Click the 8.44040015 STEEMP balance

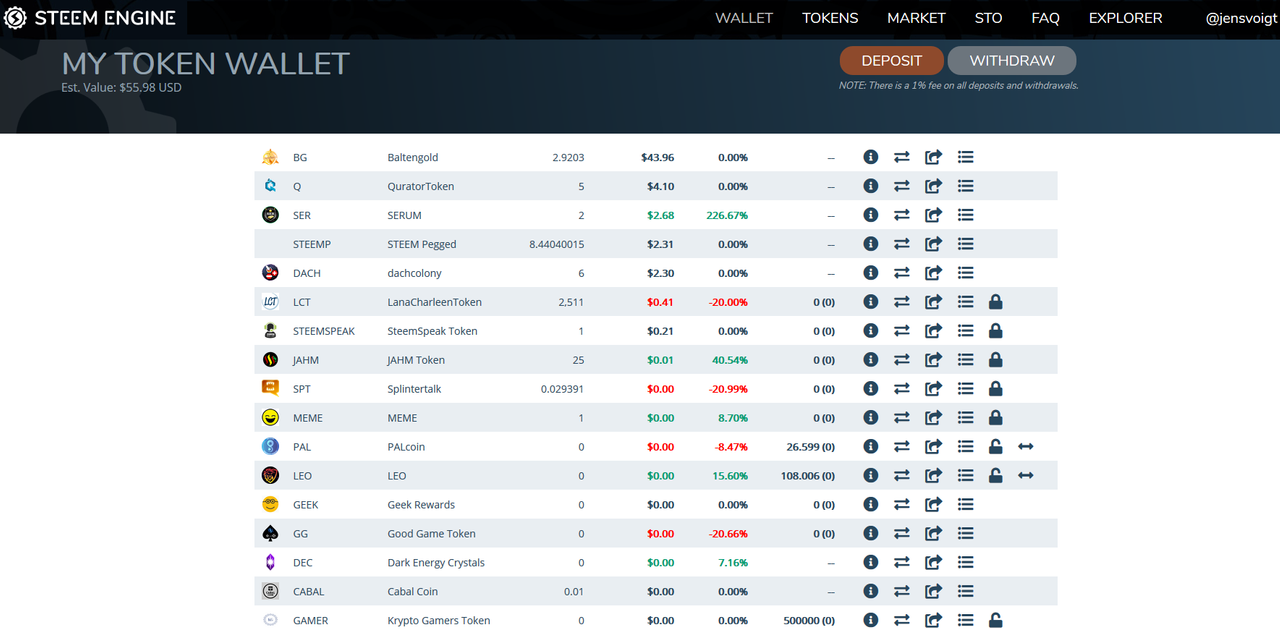[x=557, y=244]
